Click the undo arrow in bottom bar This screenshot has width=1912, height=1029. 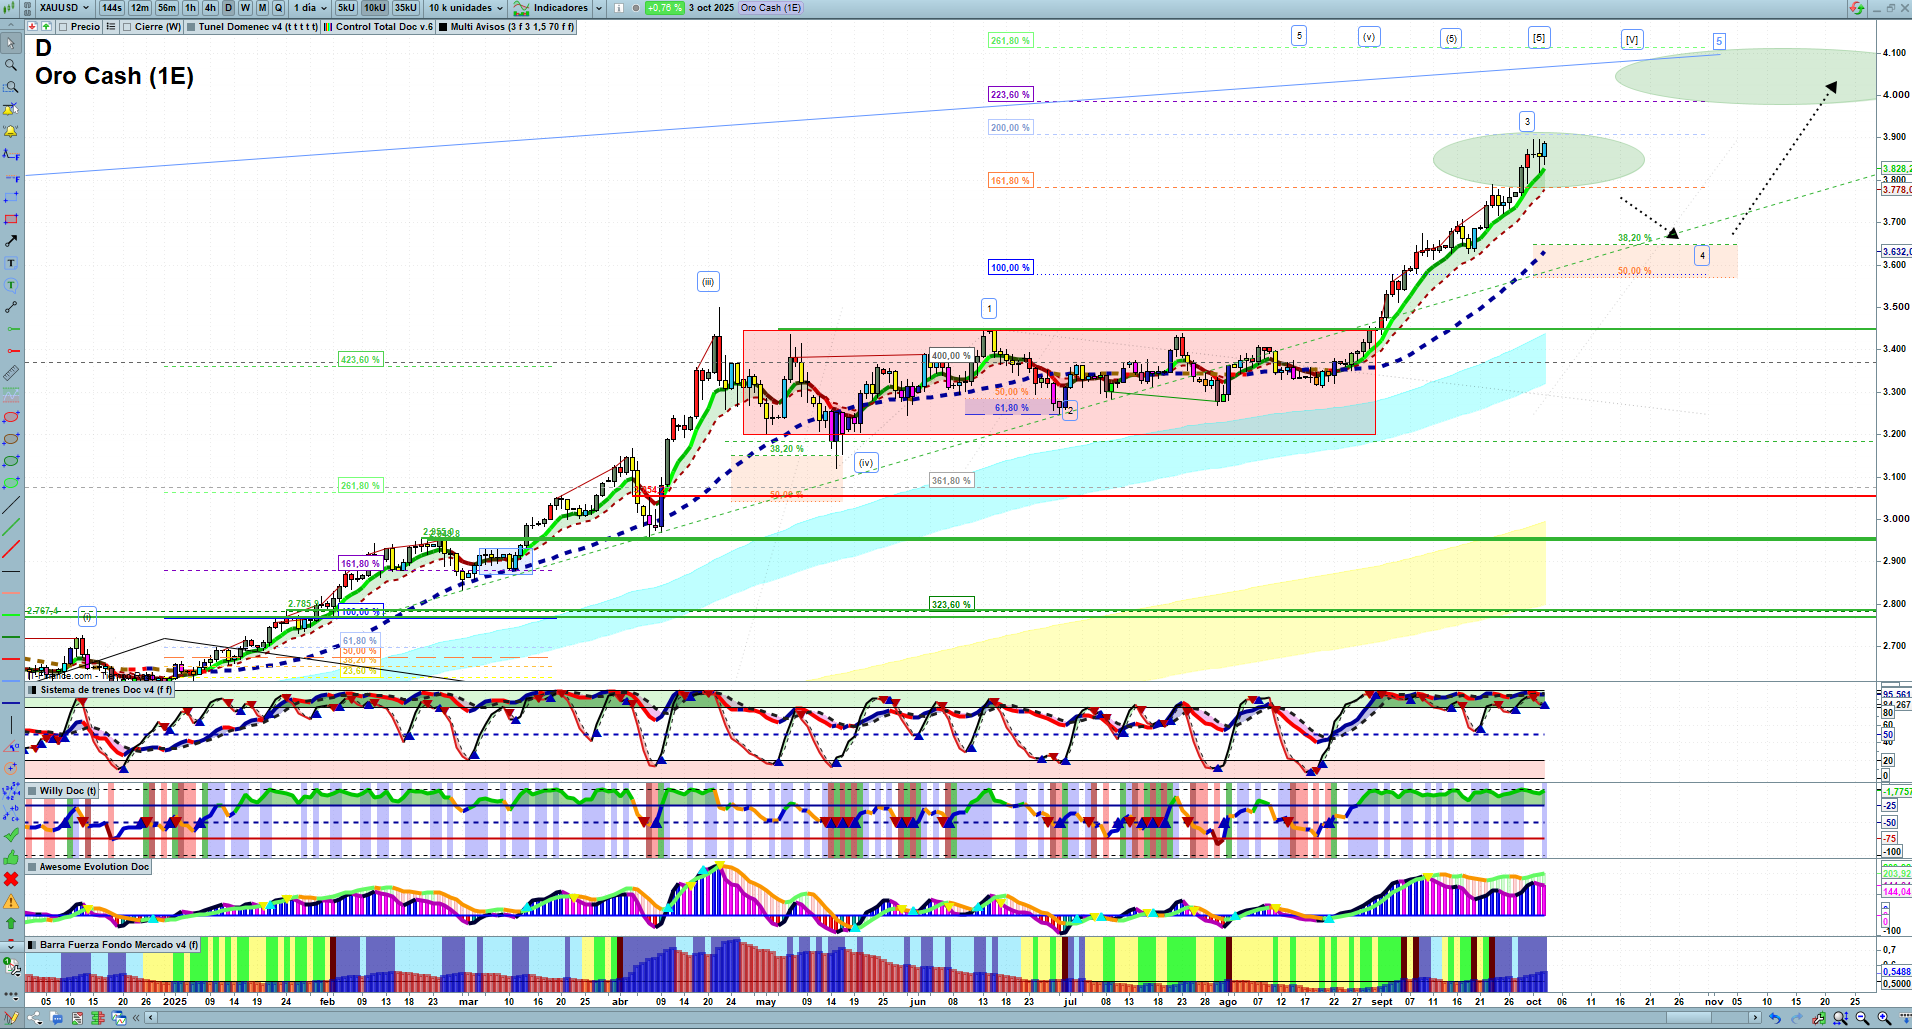point(1774,1018)
